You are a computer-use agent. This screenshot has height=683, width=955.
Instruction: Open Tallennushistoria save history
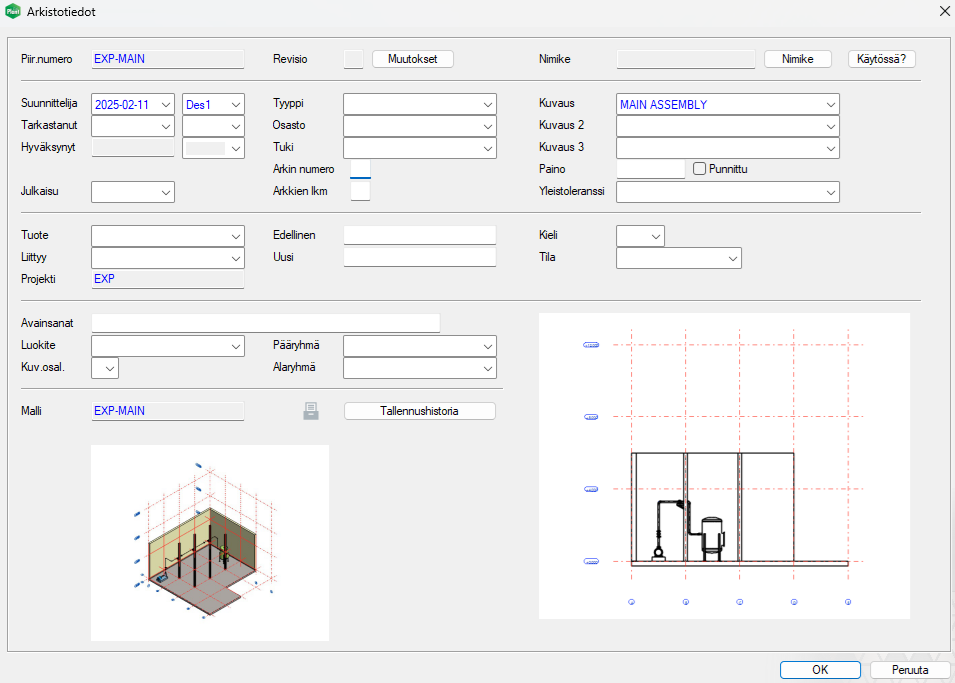tap(419, 411)
